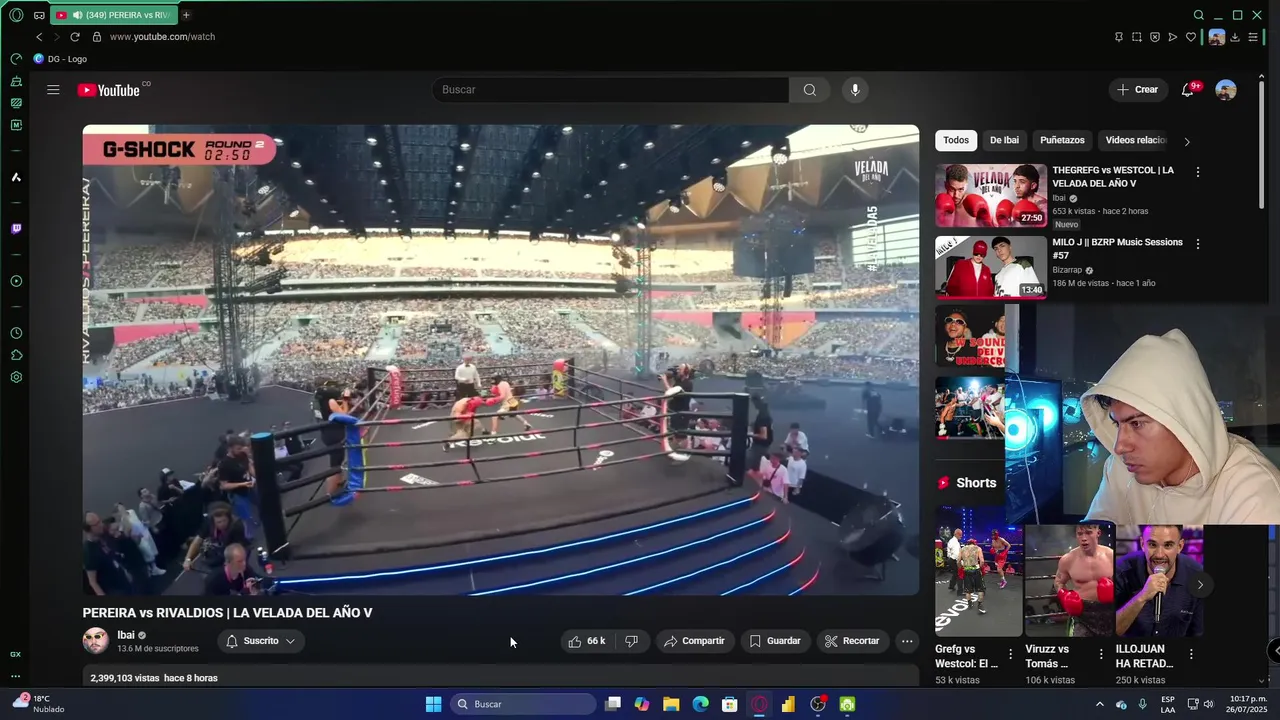The image size is (1280, 720).
Task: Open YouTube notifications bell
Action: (x=1187, y=90)
